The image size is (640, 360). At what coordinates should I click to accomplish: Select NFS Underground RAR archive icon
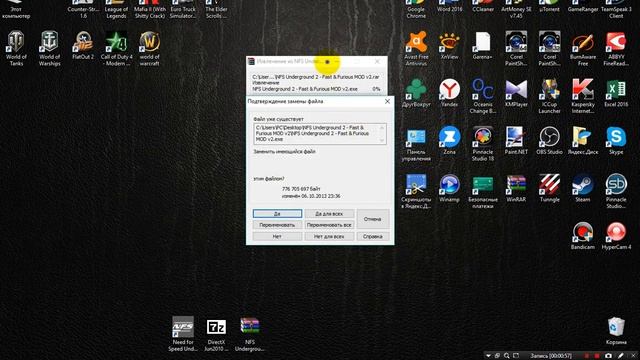(x=249, y=334)
